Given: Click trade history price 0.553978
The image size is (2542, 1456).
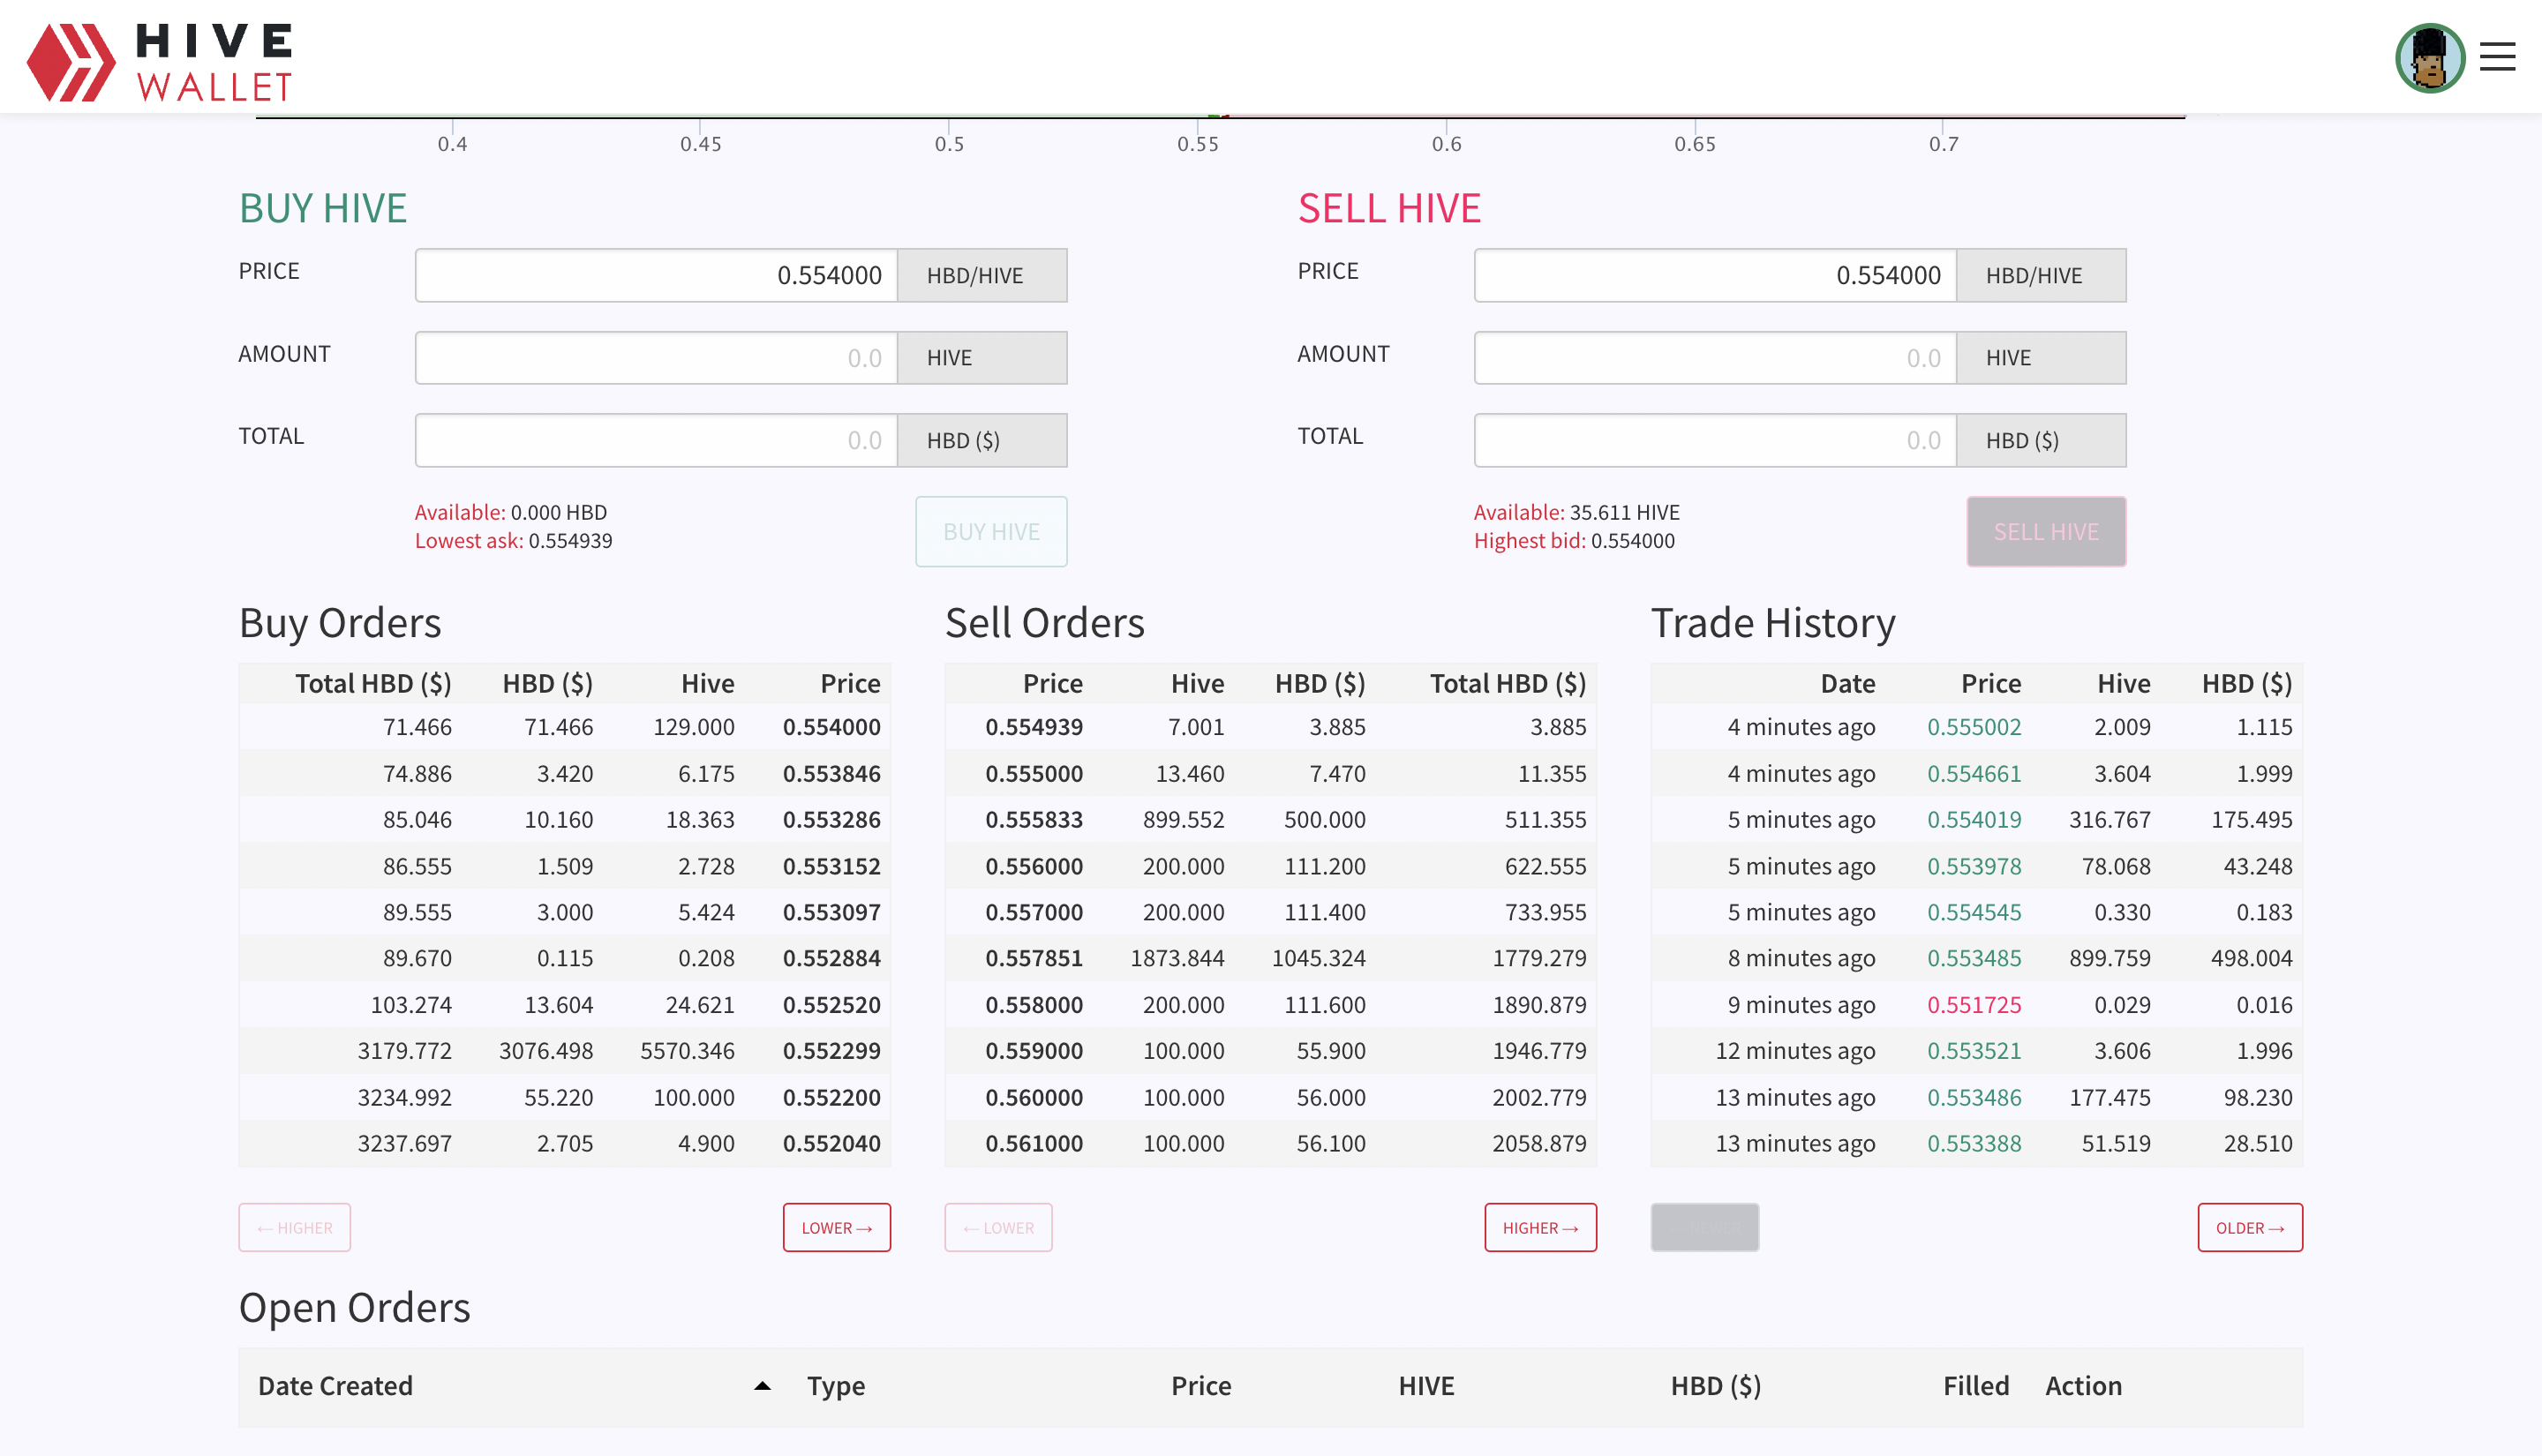Looking at the screenshot, I should [x=1974, y=866].
